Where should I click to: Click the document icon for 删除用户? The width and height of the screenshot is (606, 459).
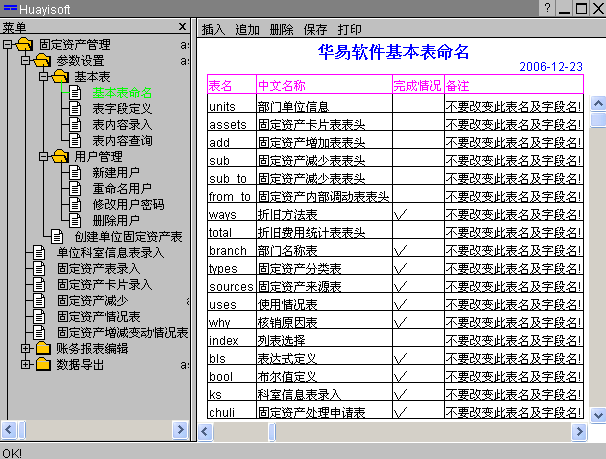75,220
